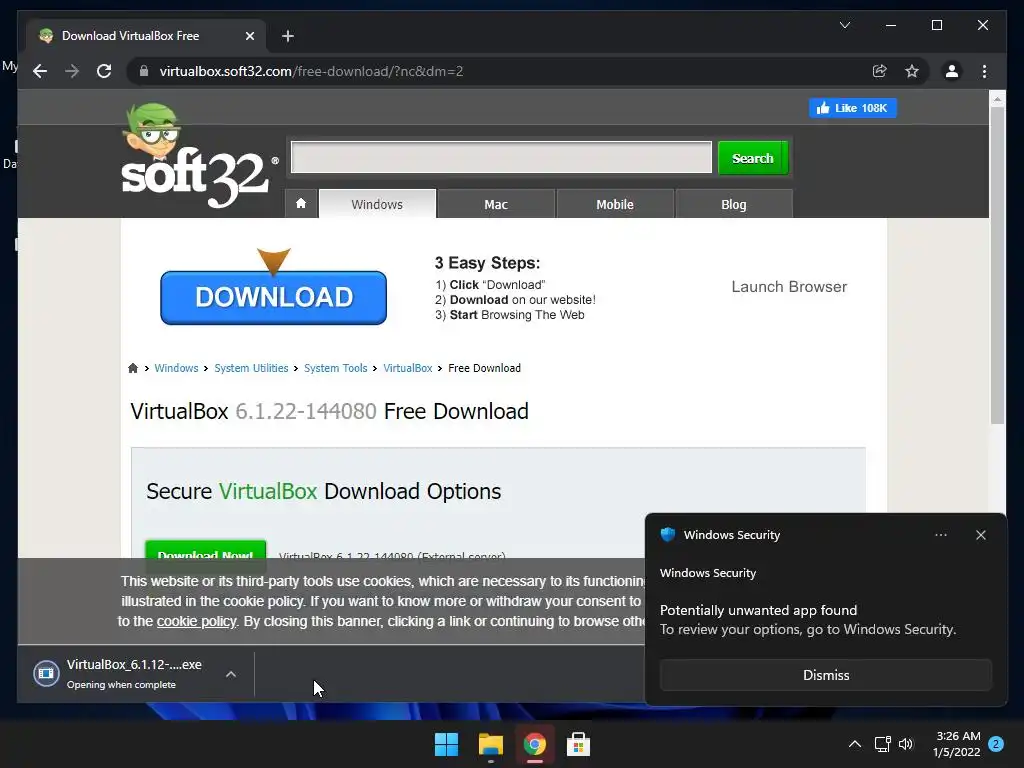Click the browser back arrow

pyautogui.click(x=40, y=71)
